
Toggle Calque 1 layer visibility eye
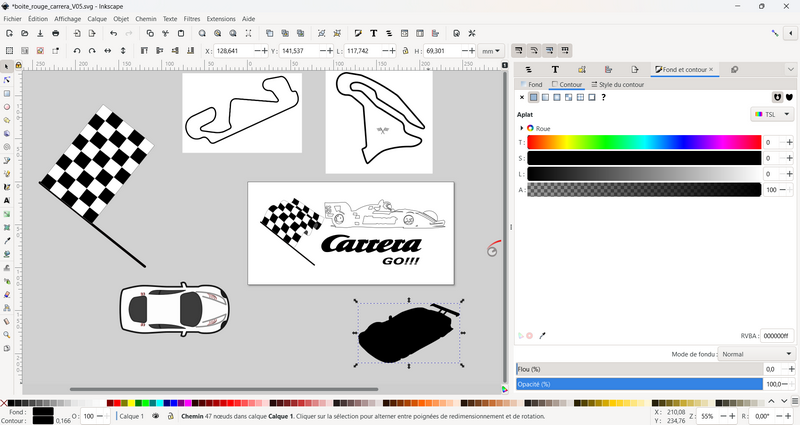[156, 416]
